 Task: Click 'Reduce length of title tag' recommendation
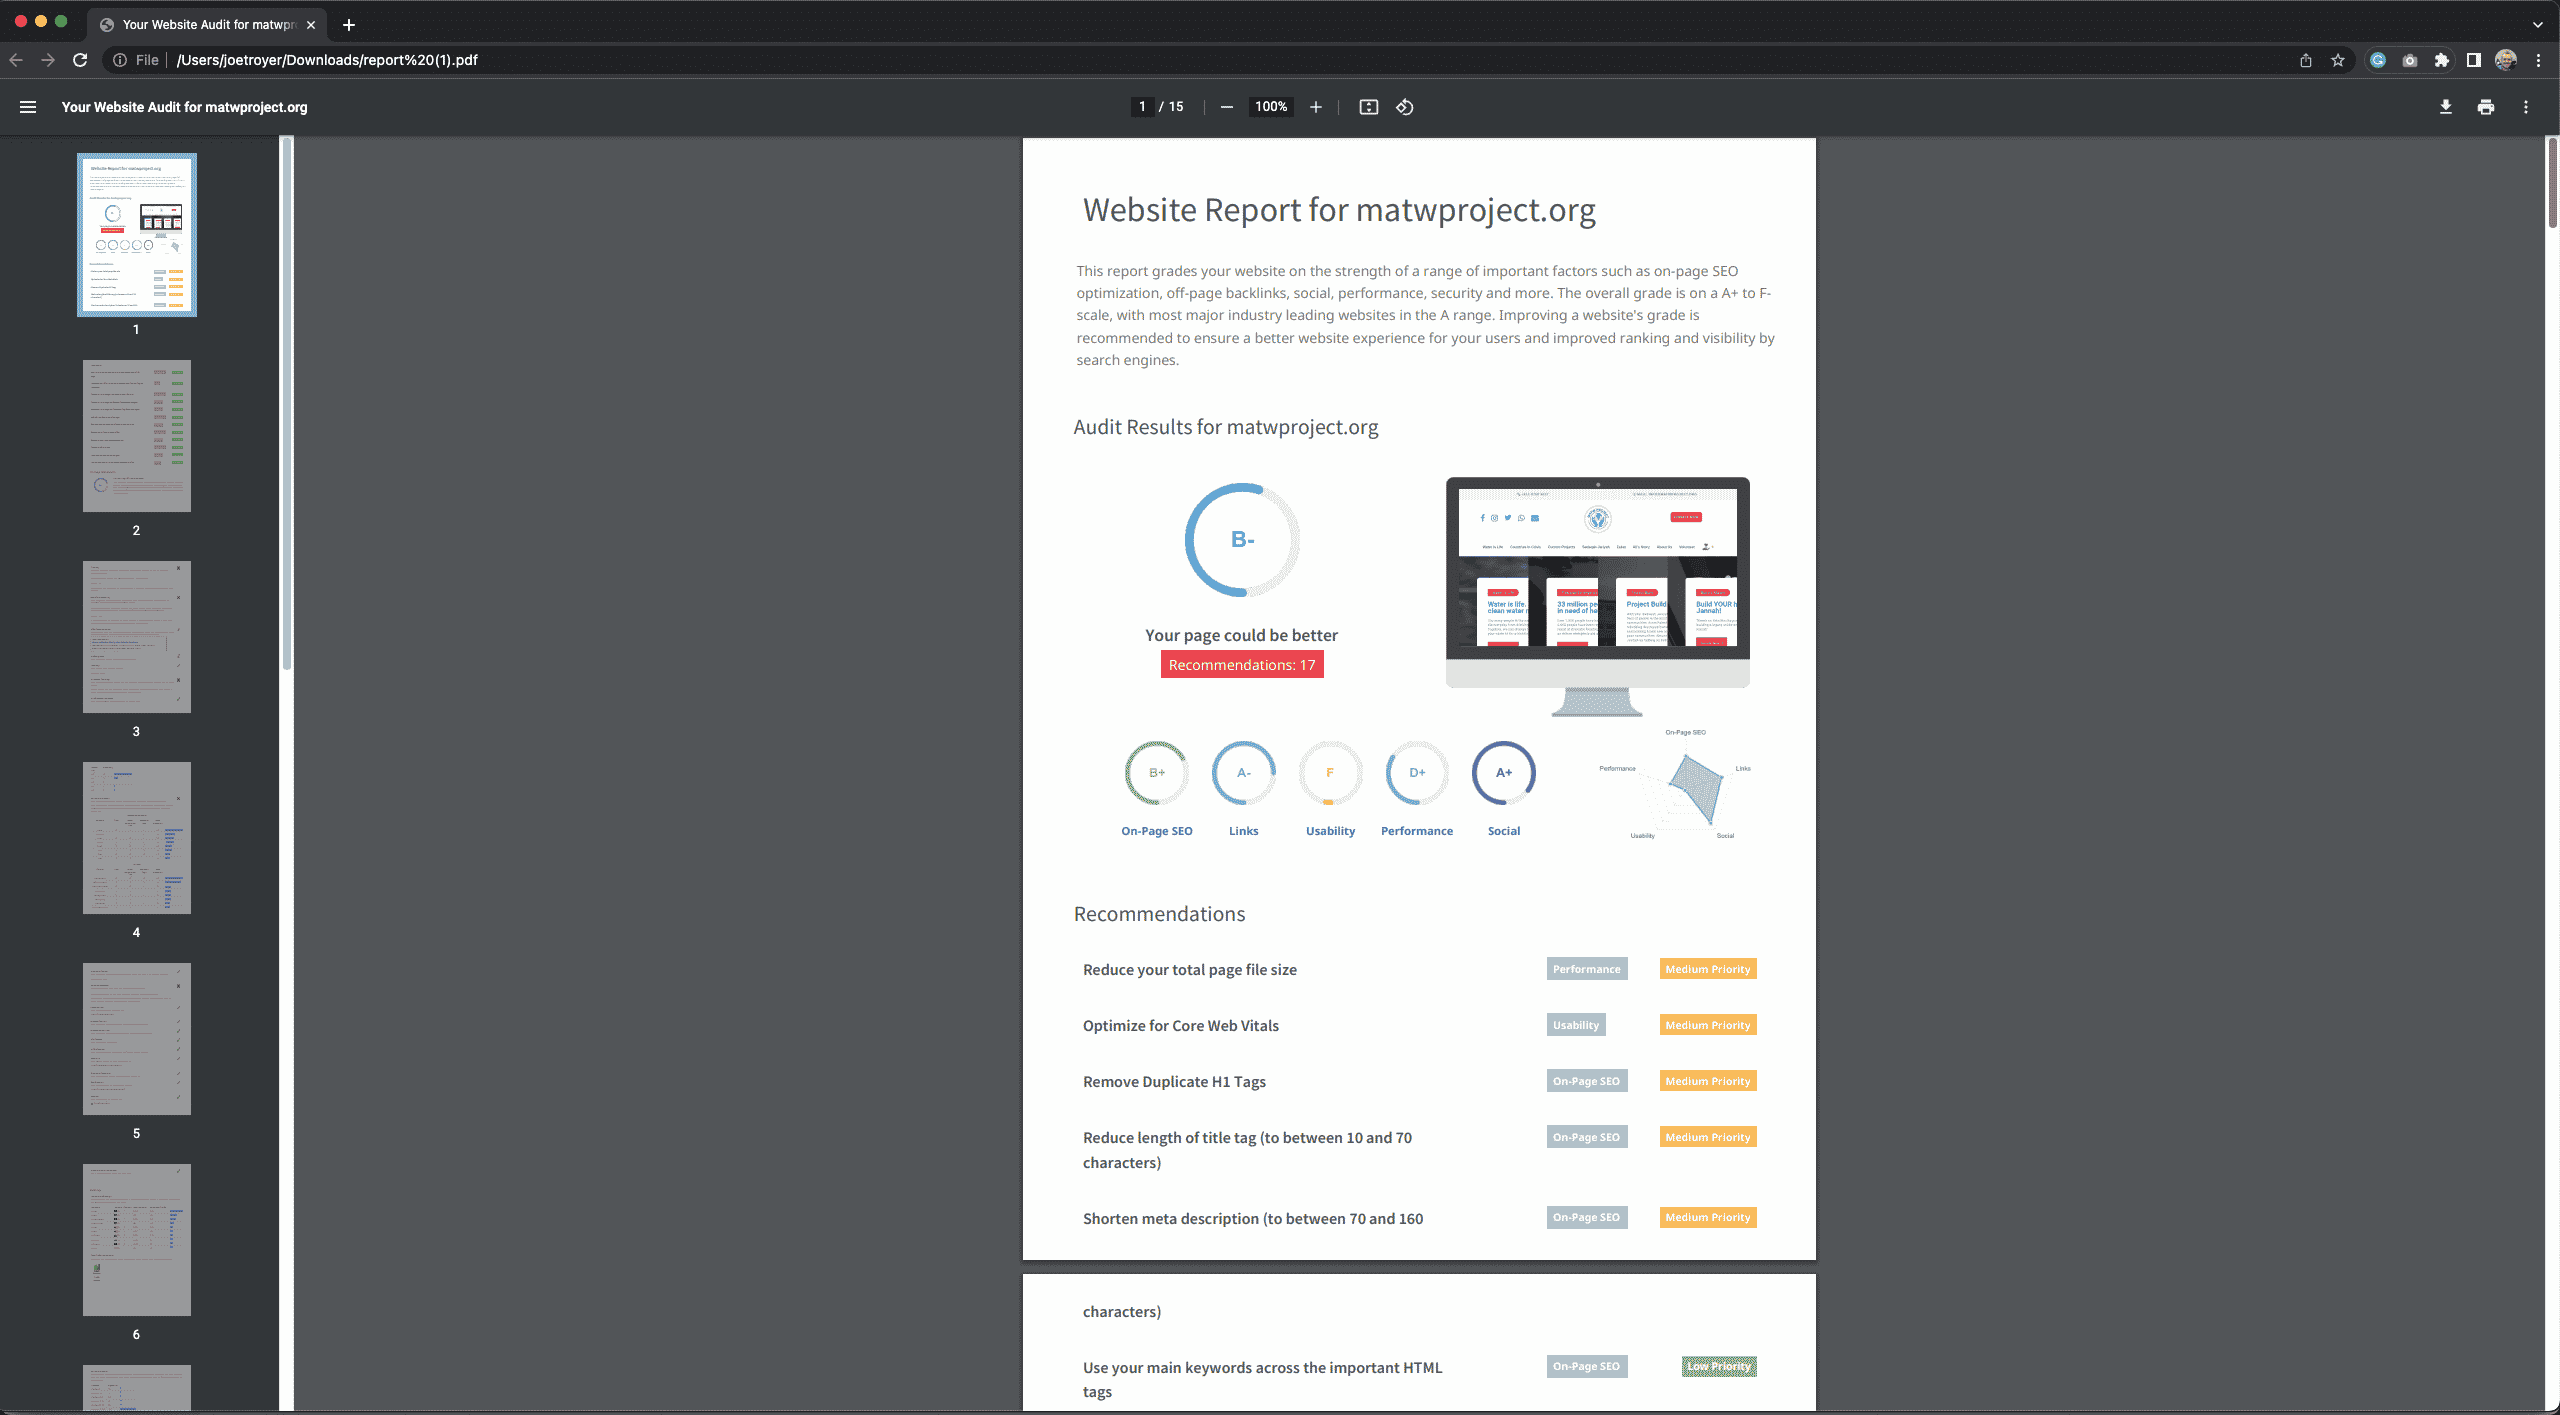point(1248,1150)
